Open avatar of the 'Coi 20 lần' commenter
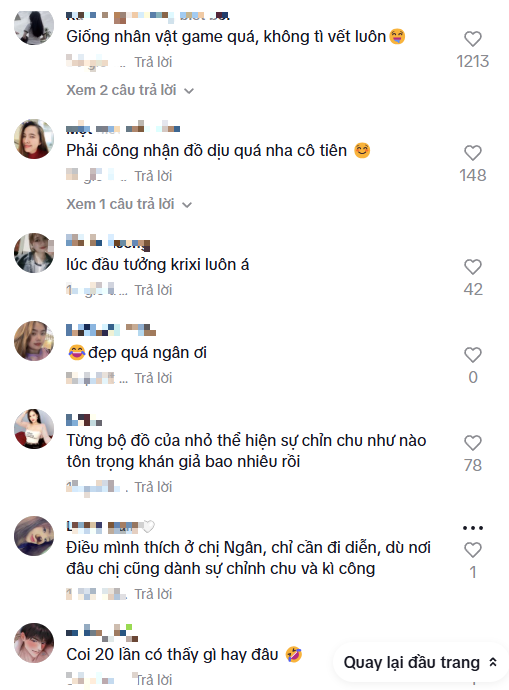Viewport: 509px width, 690px height. tap(34, 643)
